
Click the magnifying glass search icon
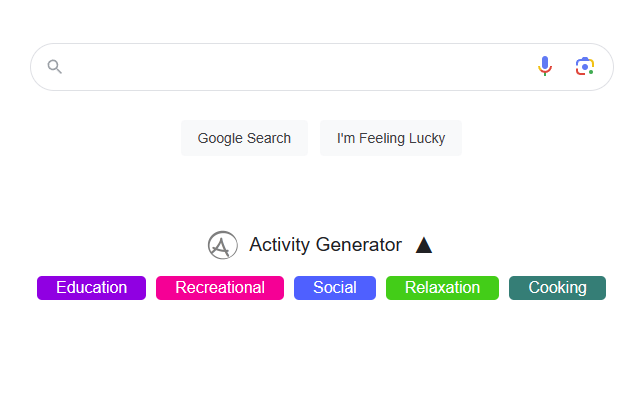tap(55, 67)
